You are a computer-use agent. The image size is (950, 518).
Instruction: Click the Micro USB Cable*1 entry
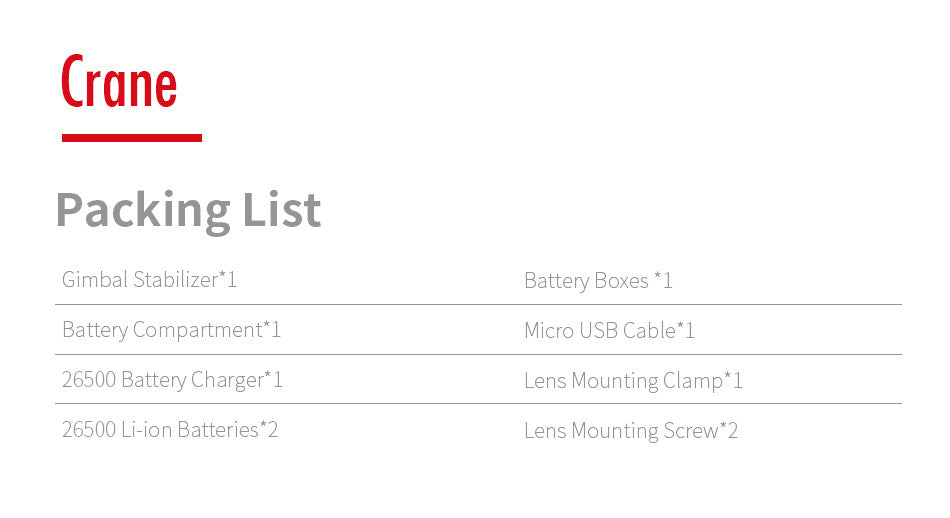pos(609,330)
